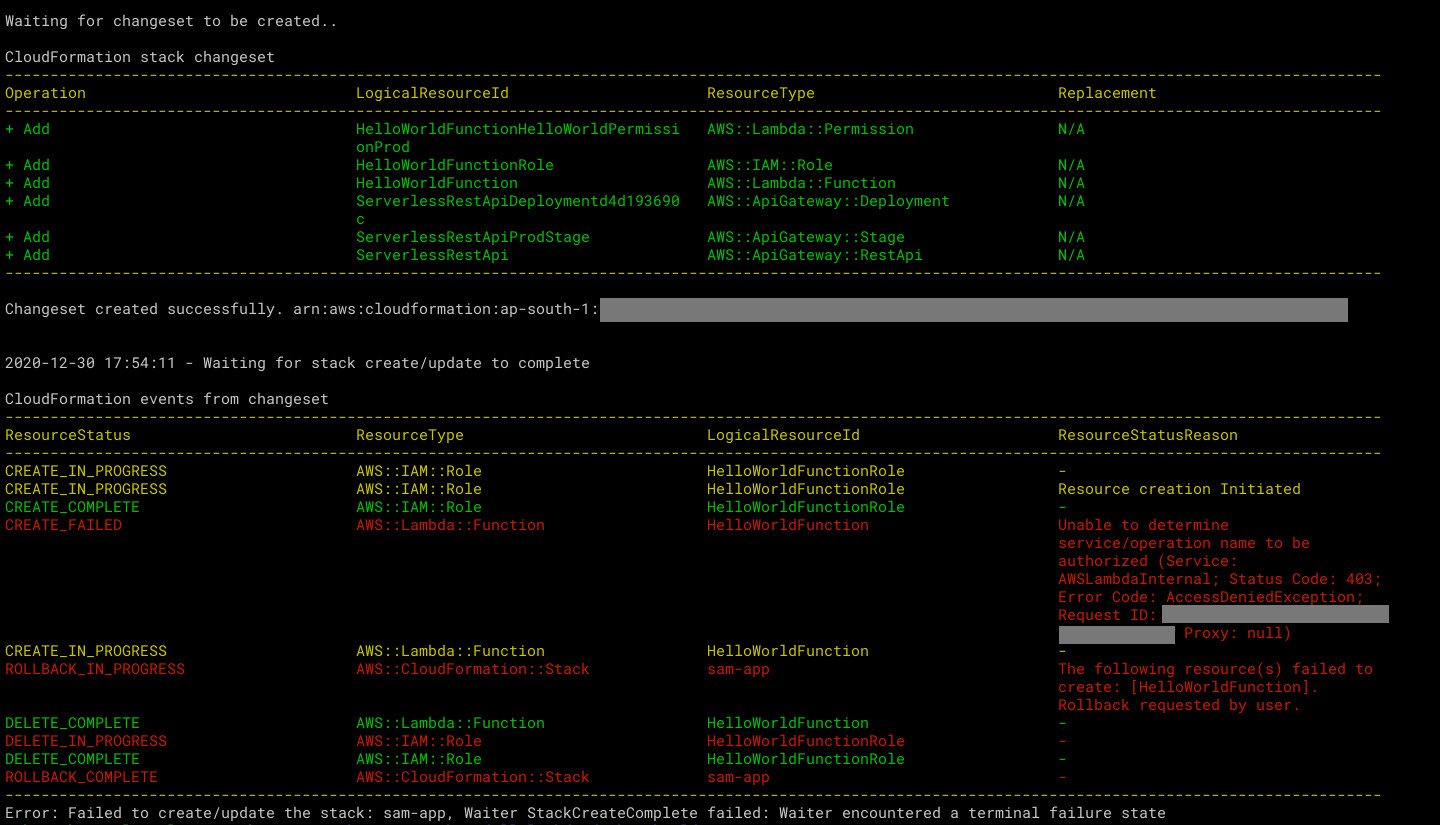Select "HelloWorldFunctionRole" in the CREATE_COMPLETE row
The width and height of the screenshot is (1440, 825).
tap(806, 507)
